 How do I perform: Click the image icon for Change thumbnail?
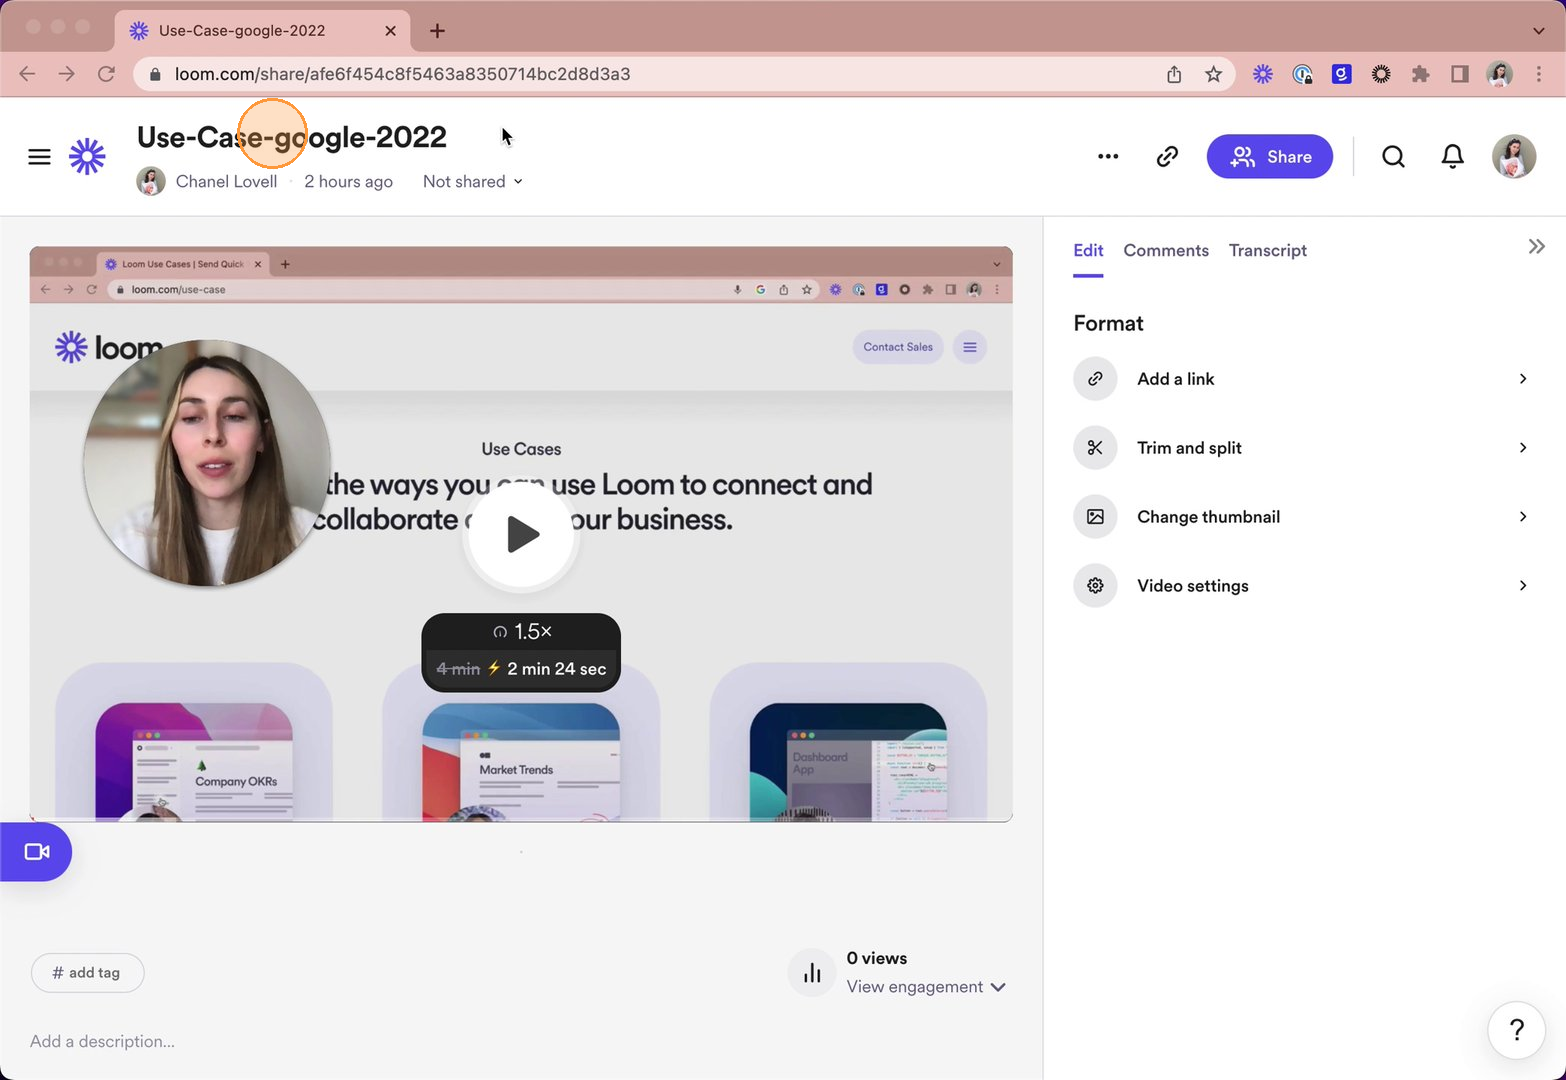point(1095,517)
